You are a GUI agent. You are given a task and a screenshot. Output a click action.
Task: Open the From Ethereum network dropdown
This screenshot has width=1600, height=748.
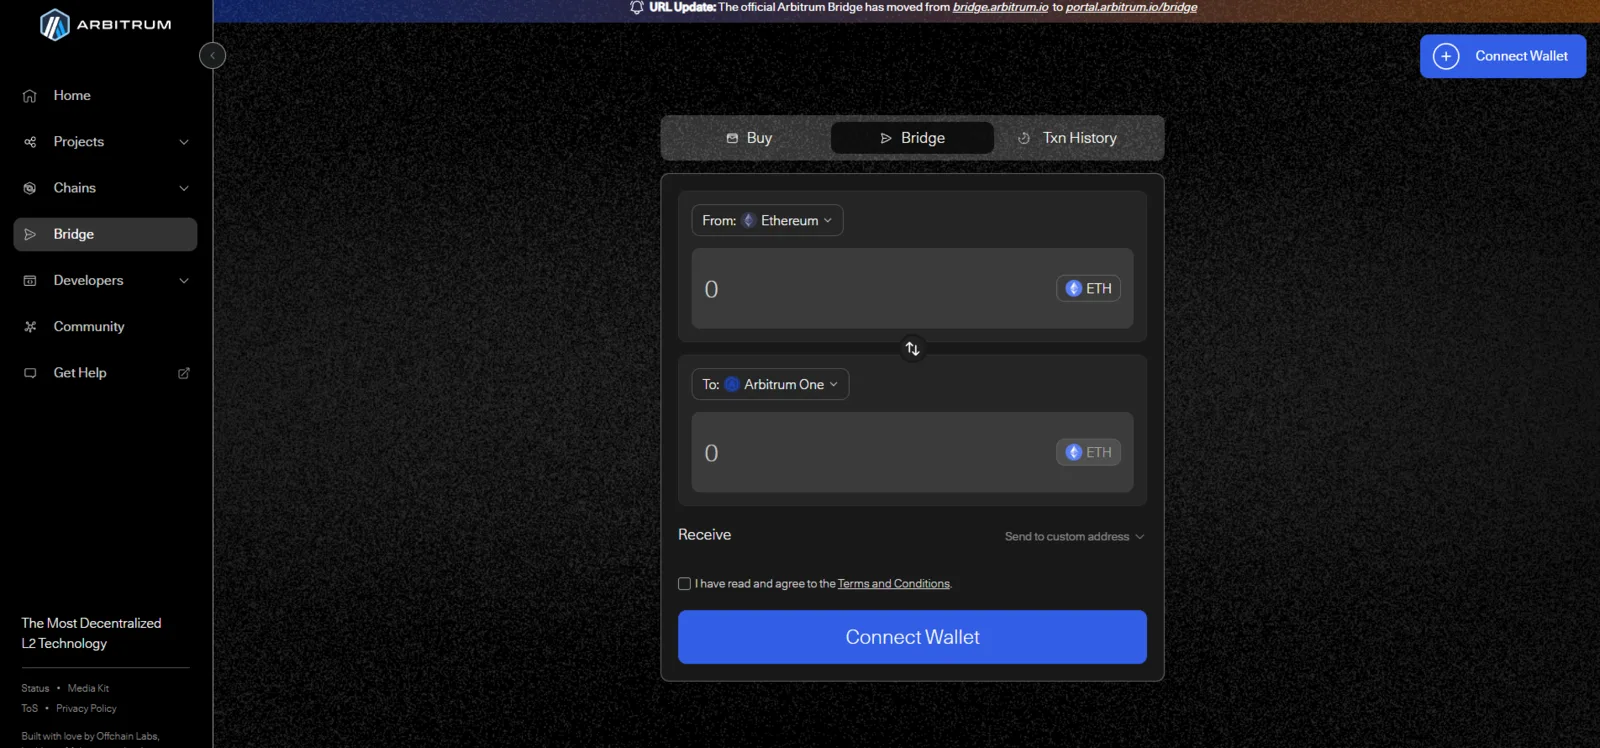click(x=767, y=221)
